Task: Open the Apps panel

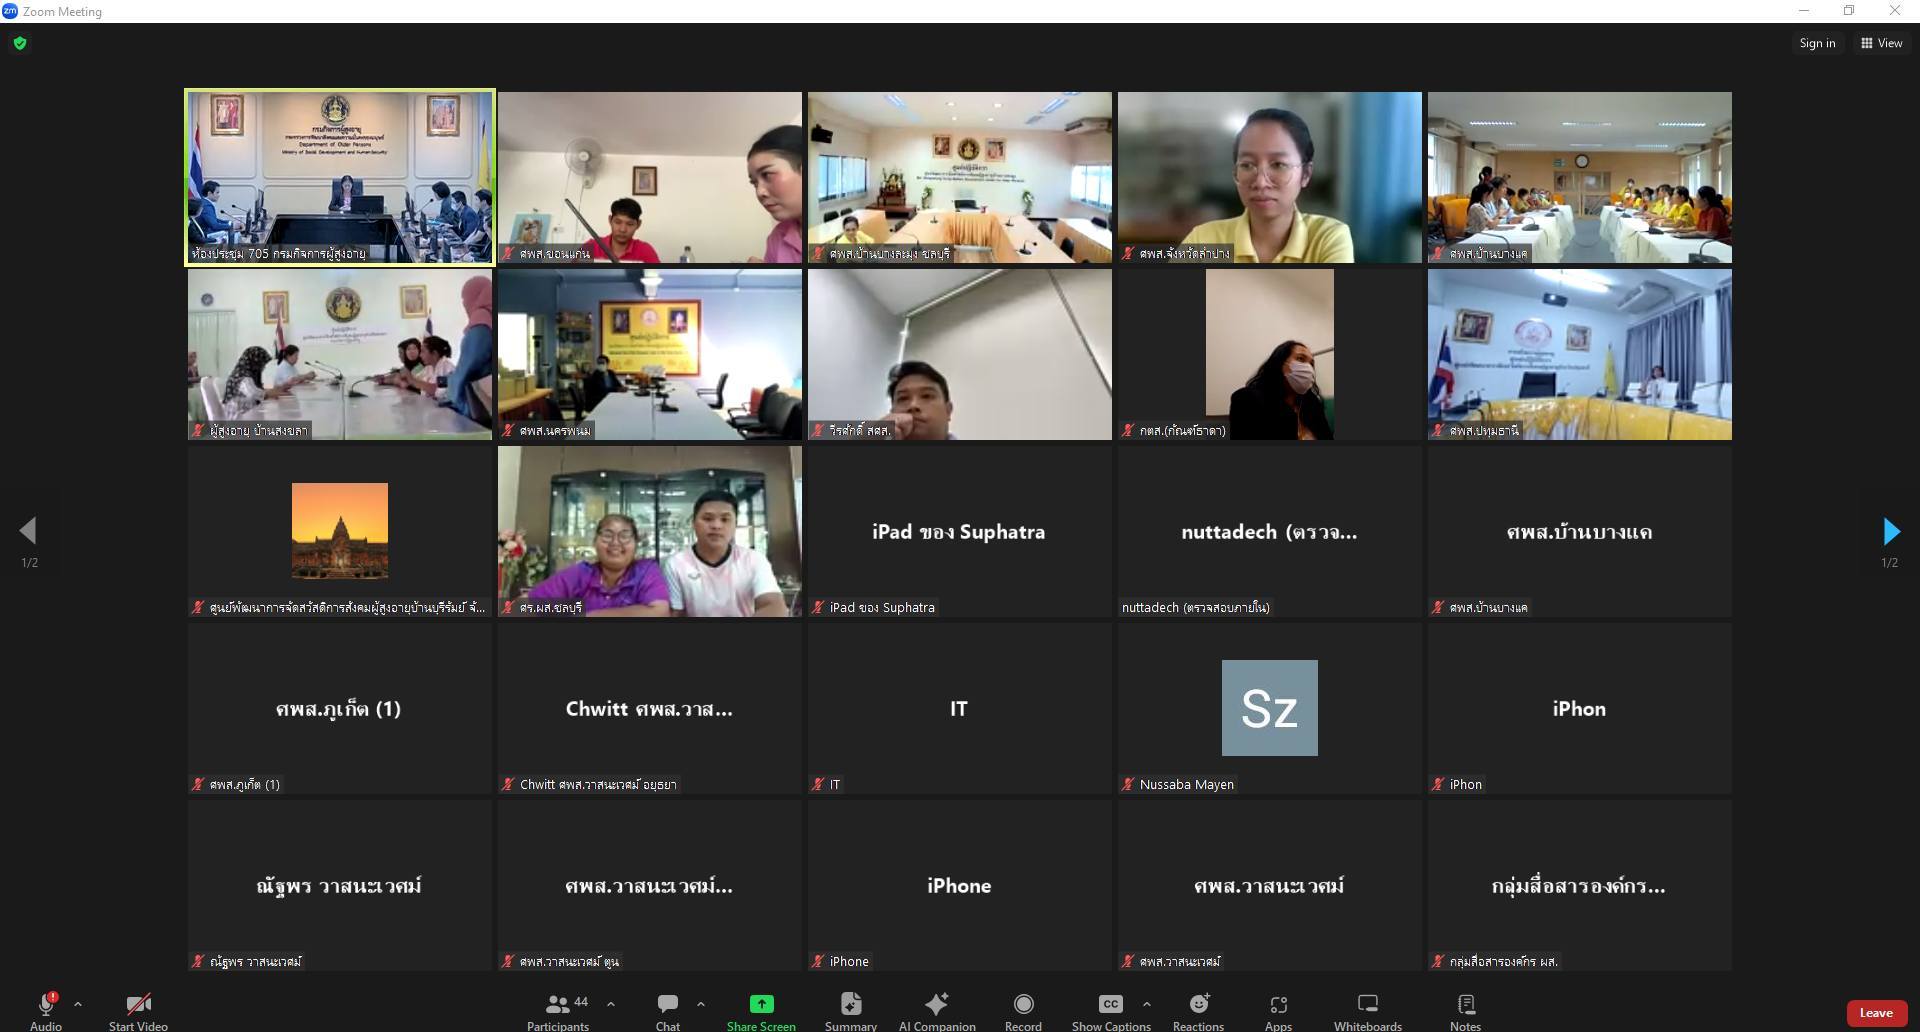Action: [1278, 1010]
